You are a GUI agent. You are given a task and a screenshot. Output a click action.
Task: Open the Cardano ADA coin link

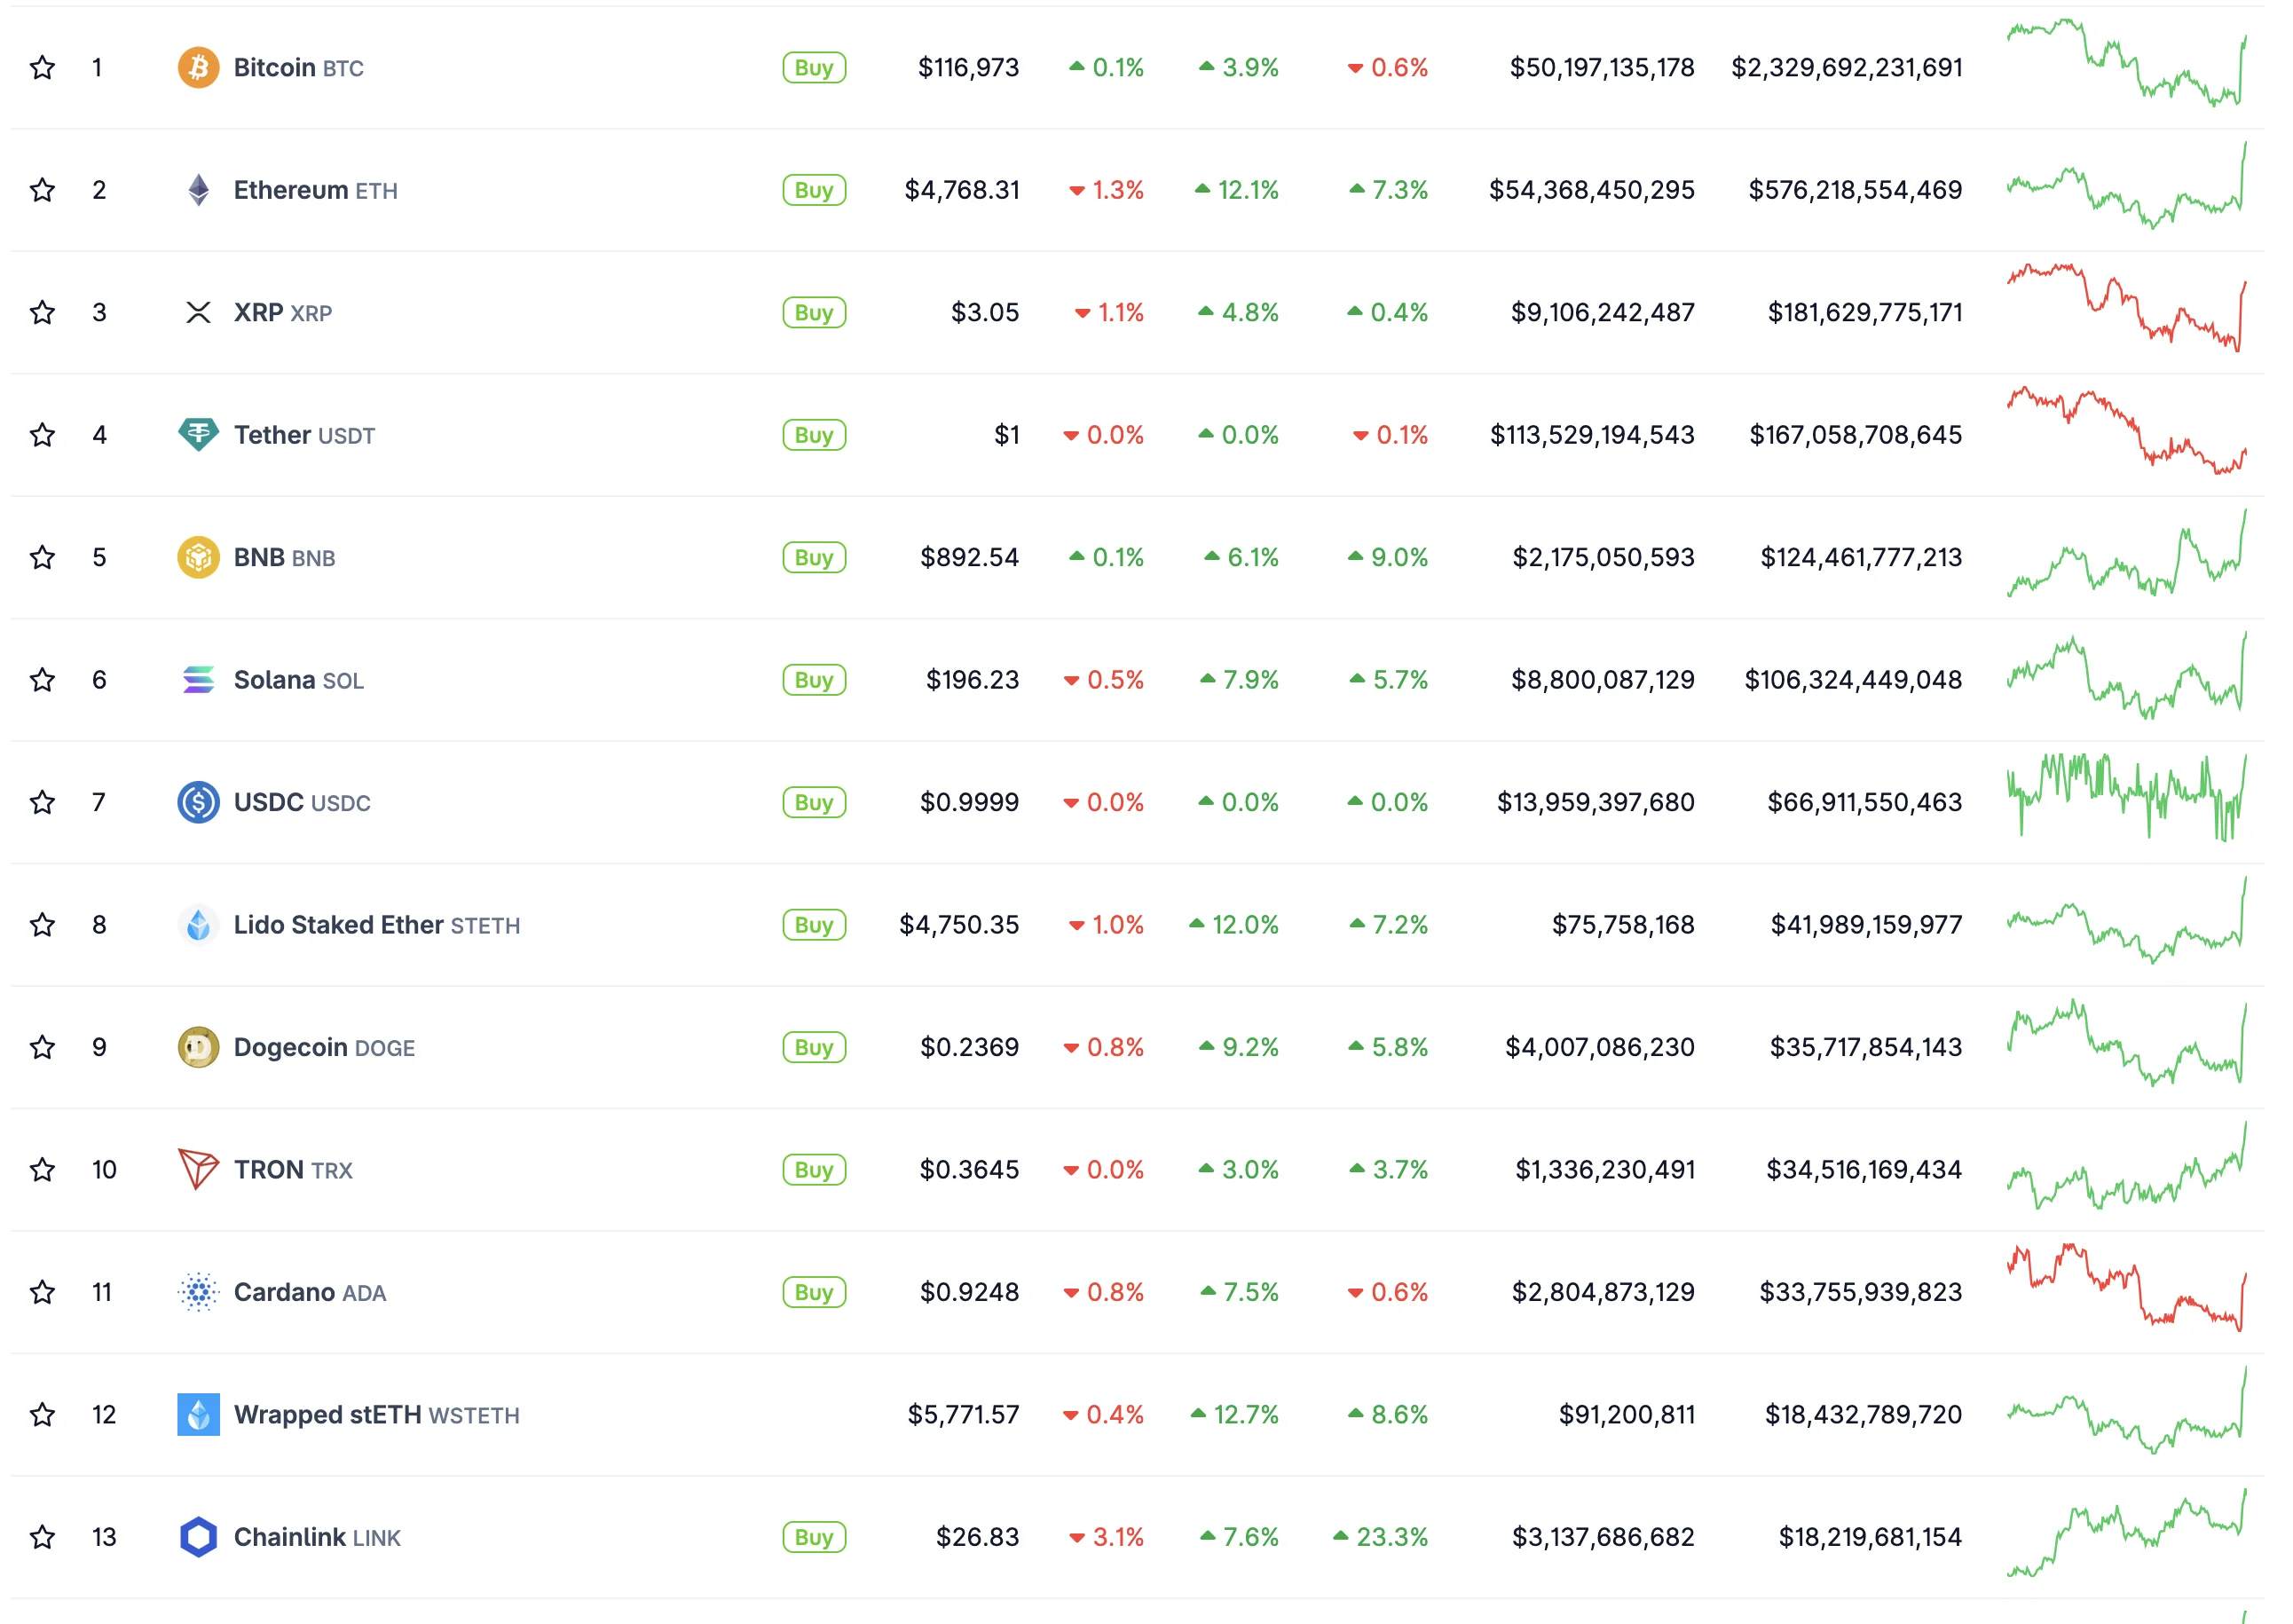tap(310, 1293)
